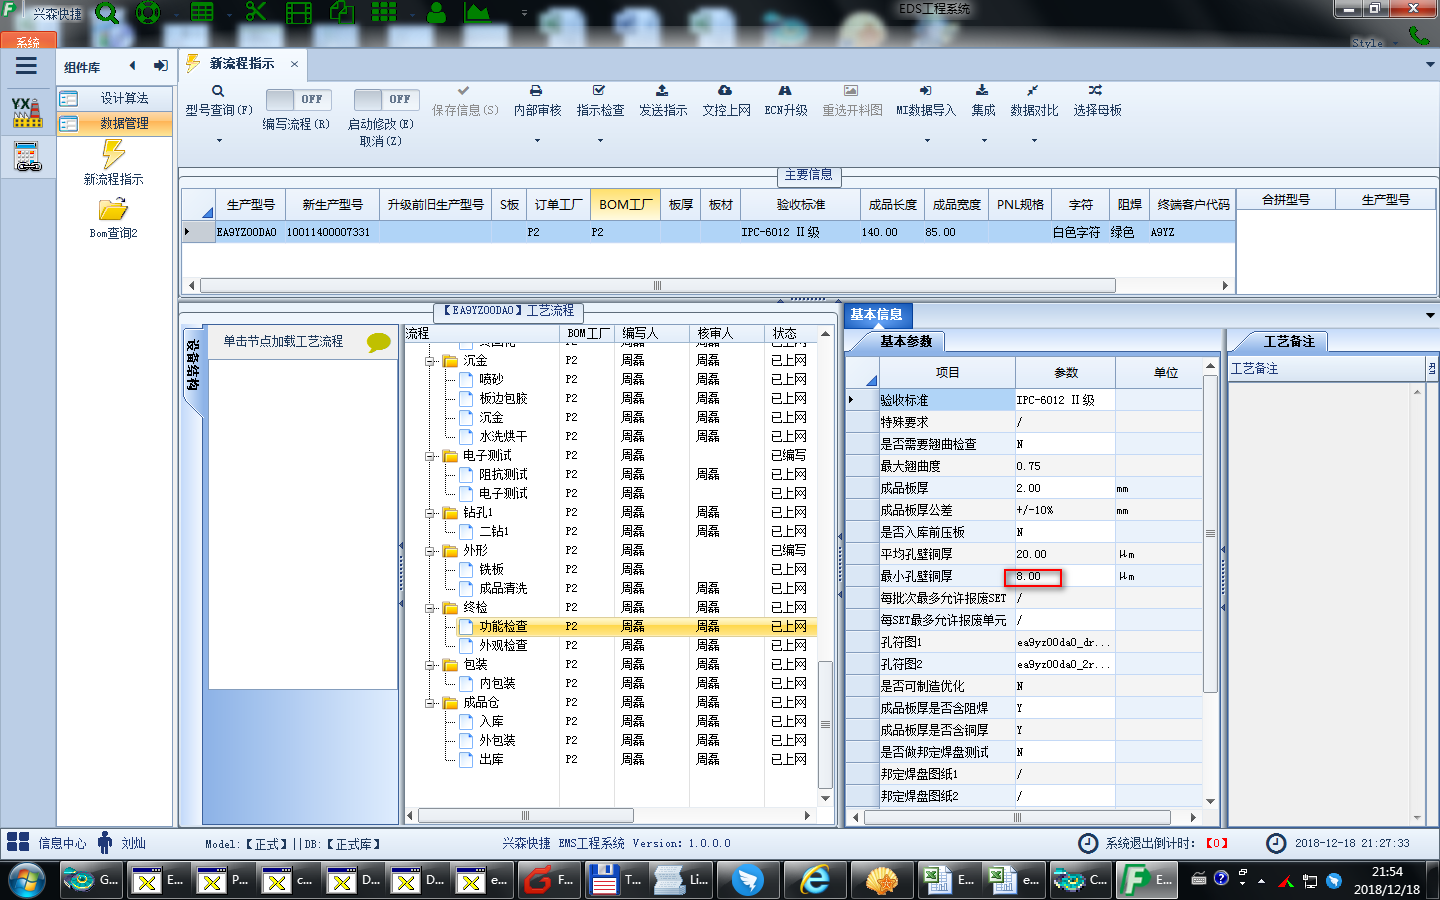This screenshot has width=1440, height=900.
Task: Click 成品长度 column header
Action: [x=892, y=204]
